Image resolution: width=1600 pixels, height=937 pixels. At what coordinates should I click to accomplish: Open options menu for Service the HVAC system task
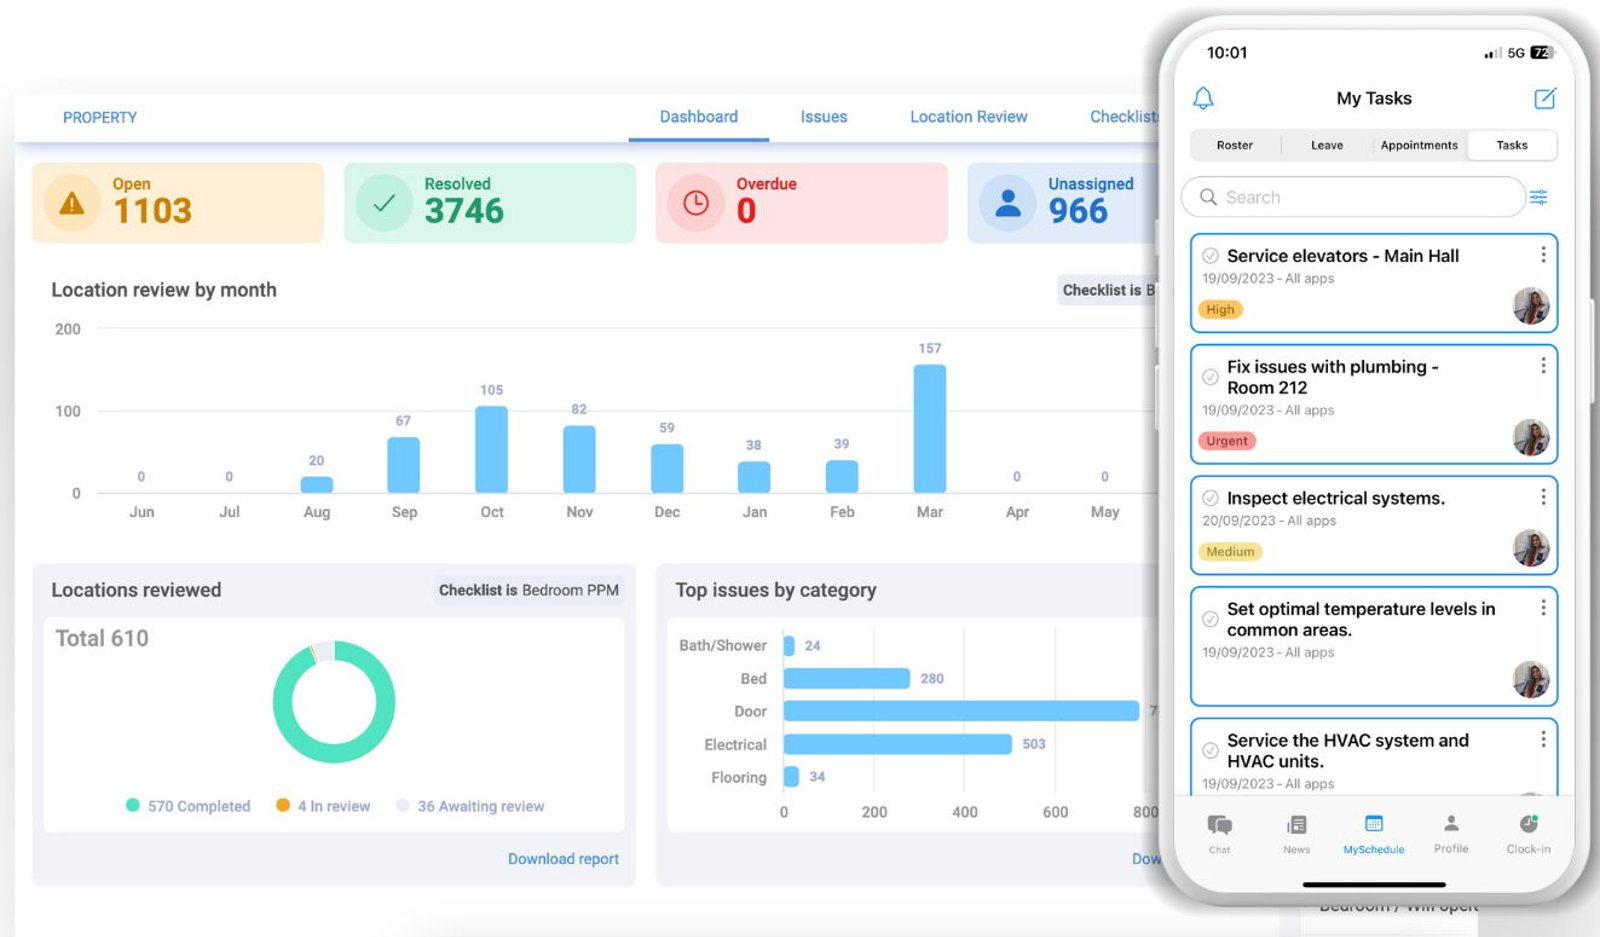(1543, 739)
